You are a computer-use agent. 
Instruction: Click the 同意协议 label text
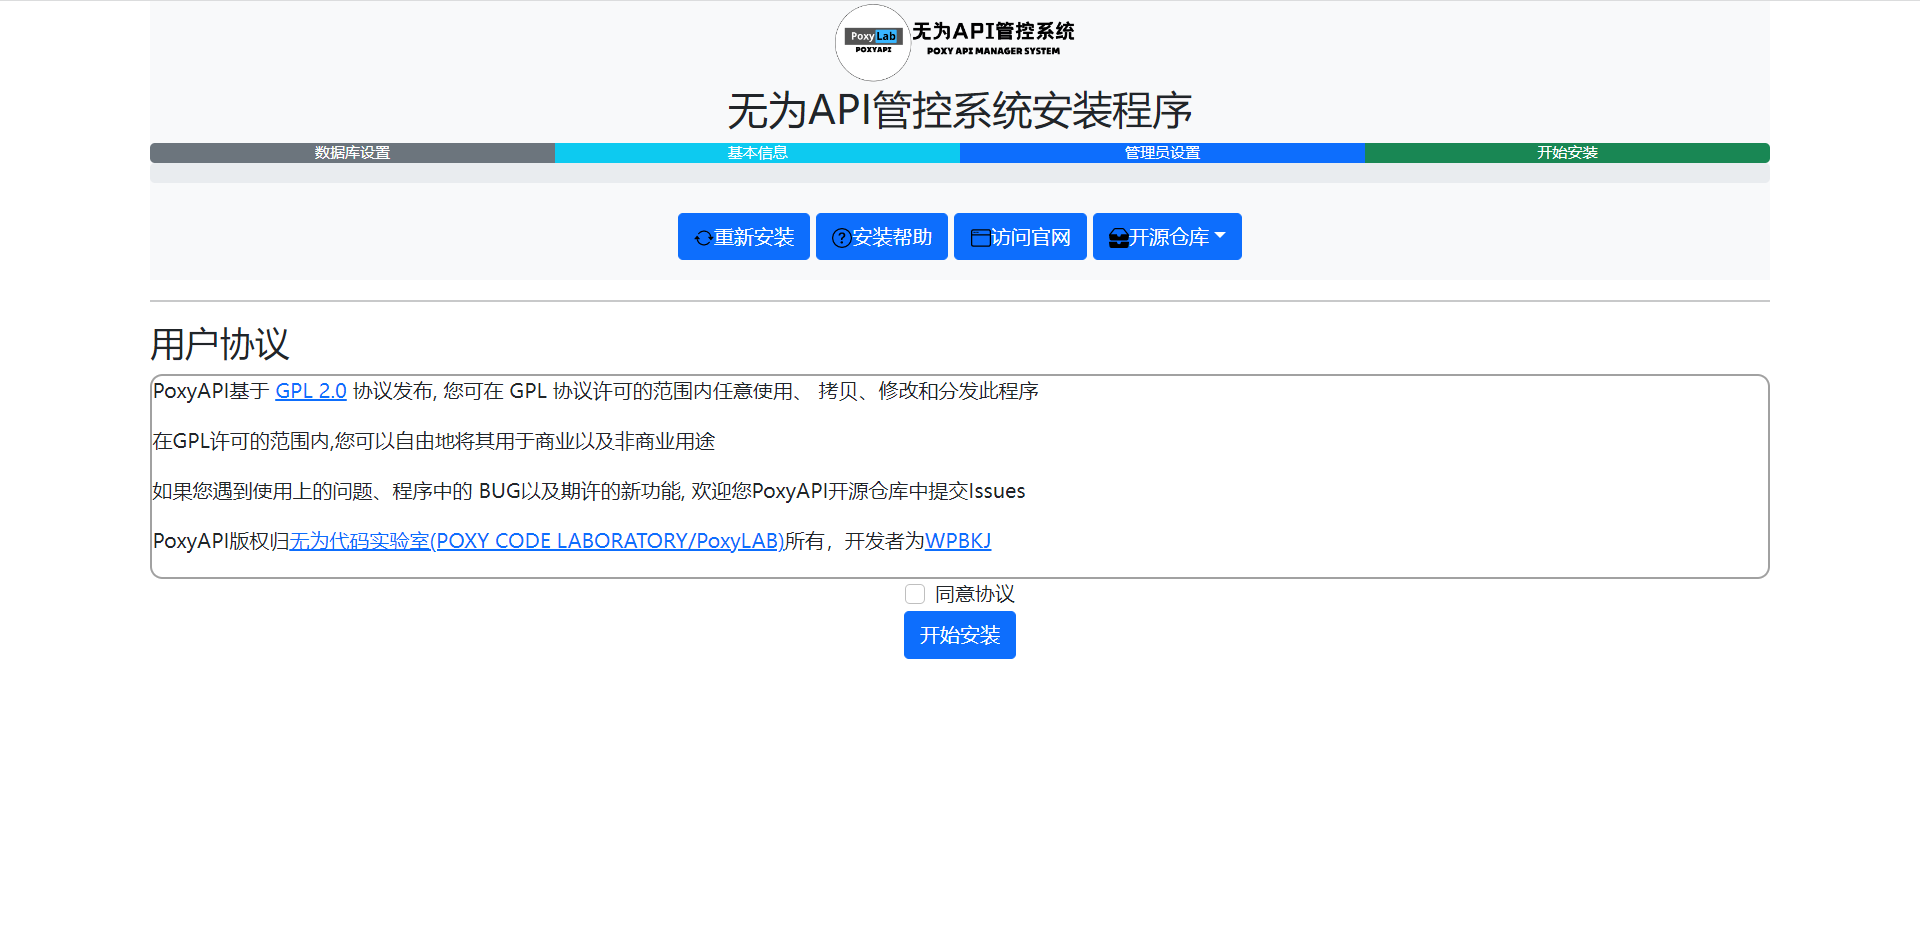click(975, 594)
